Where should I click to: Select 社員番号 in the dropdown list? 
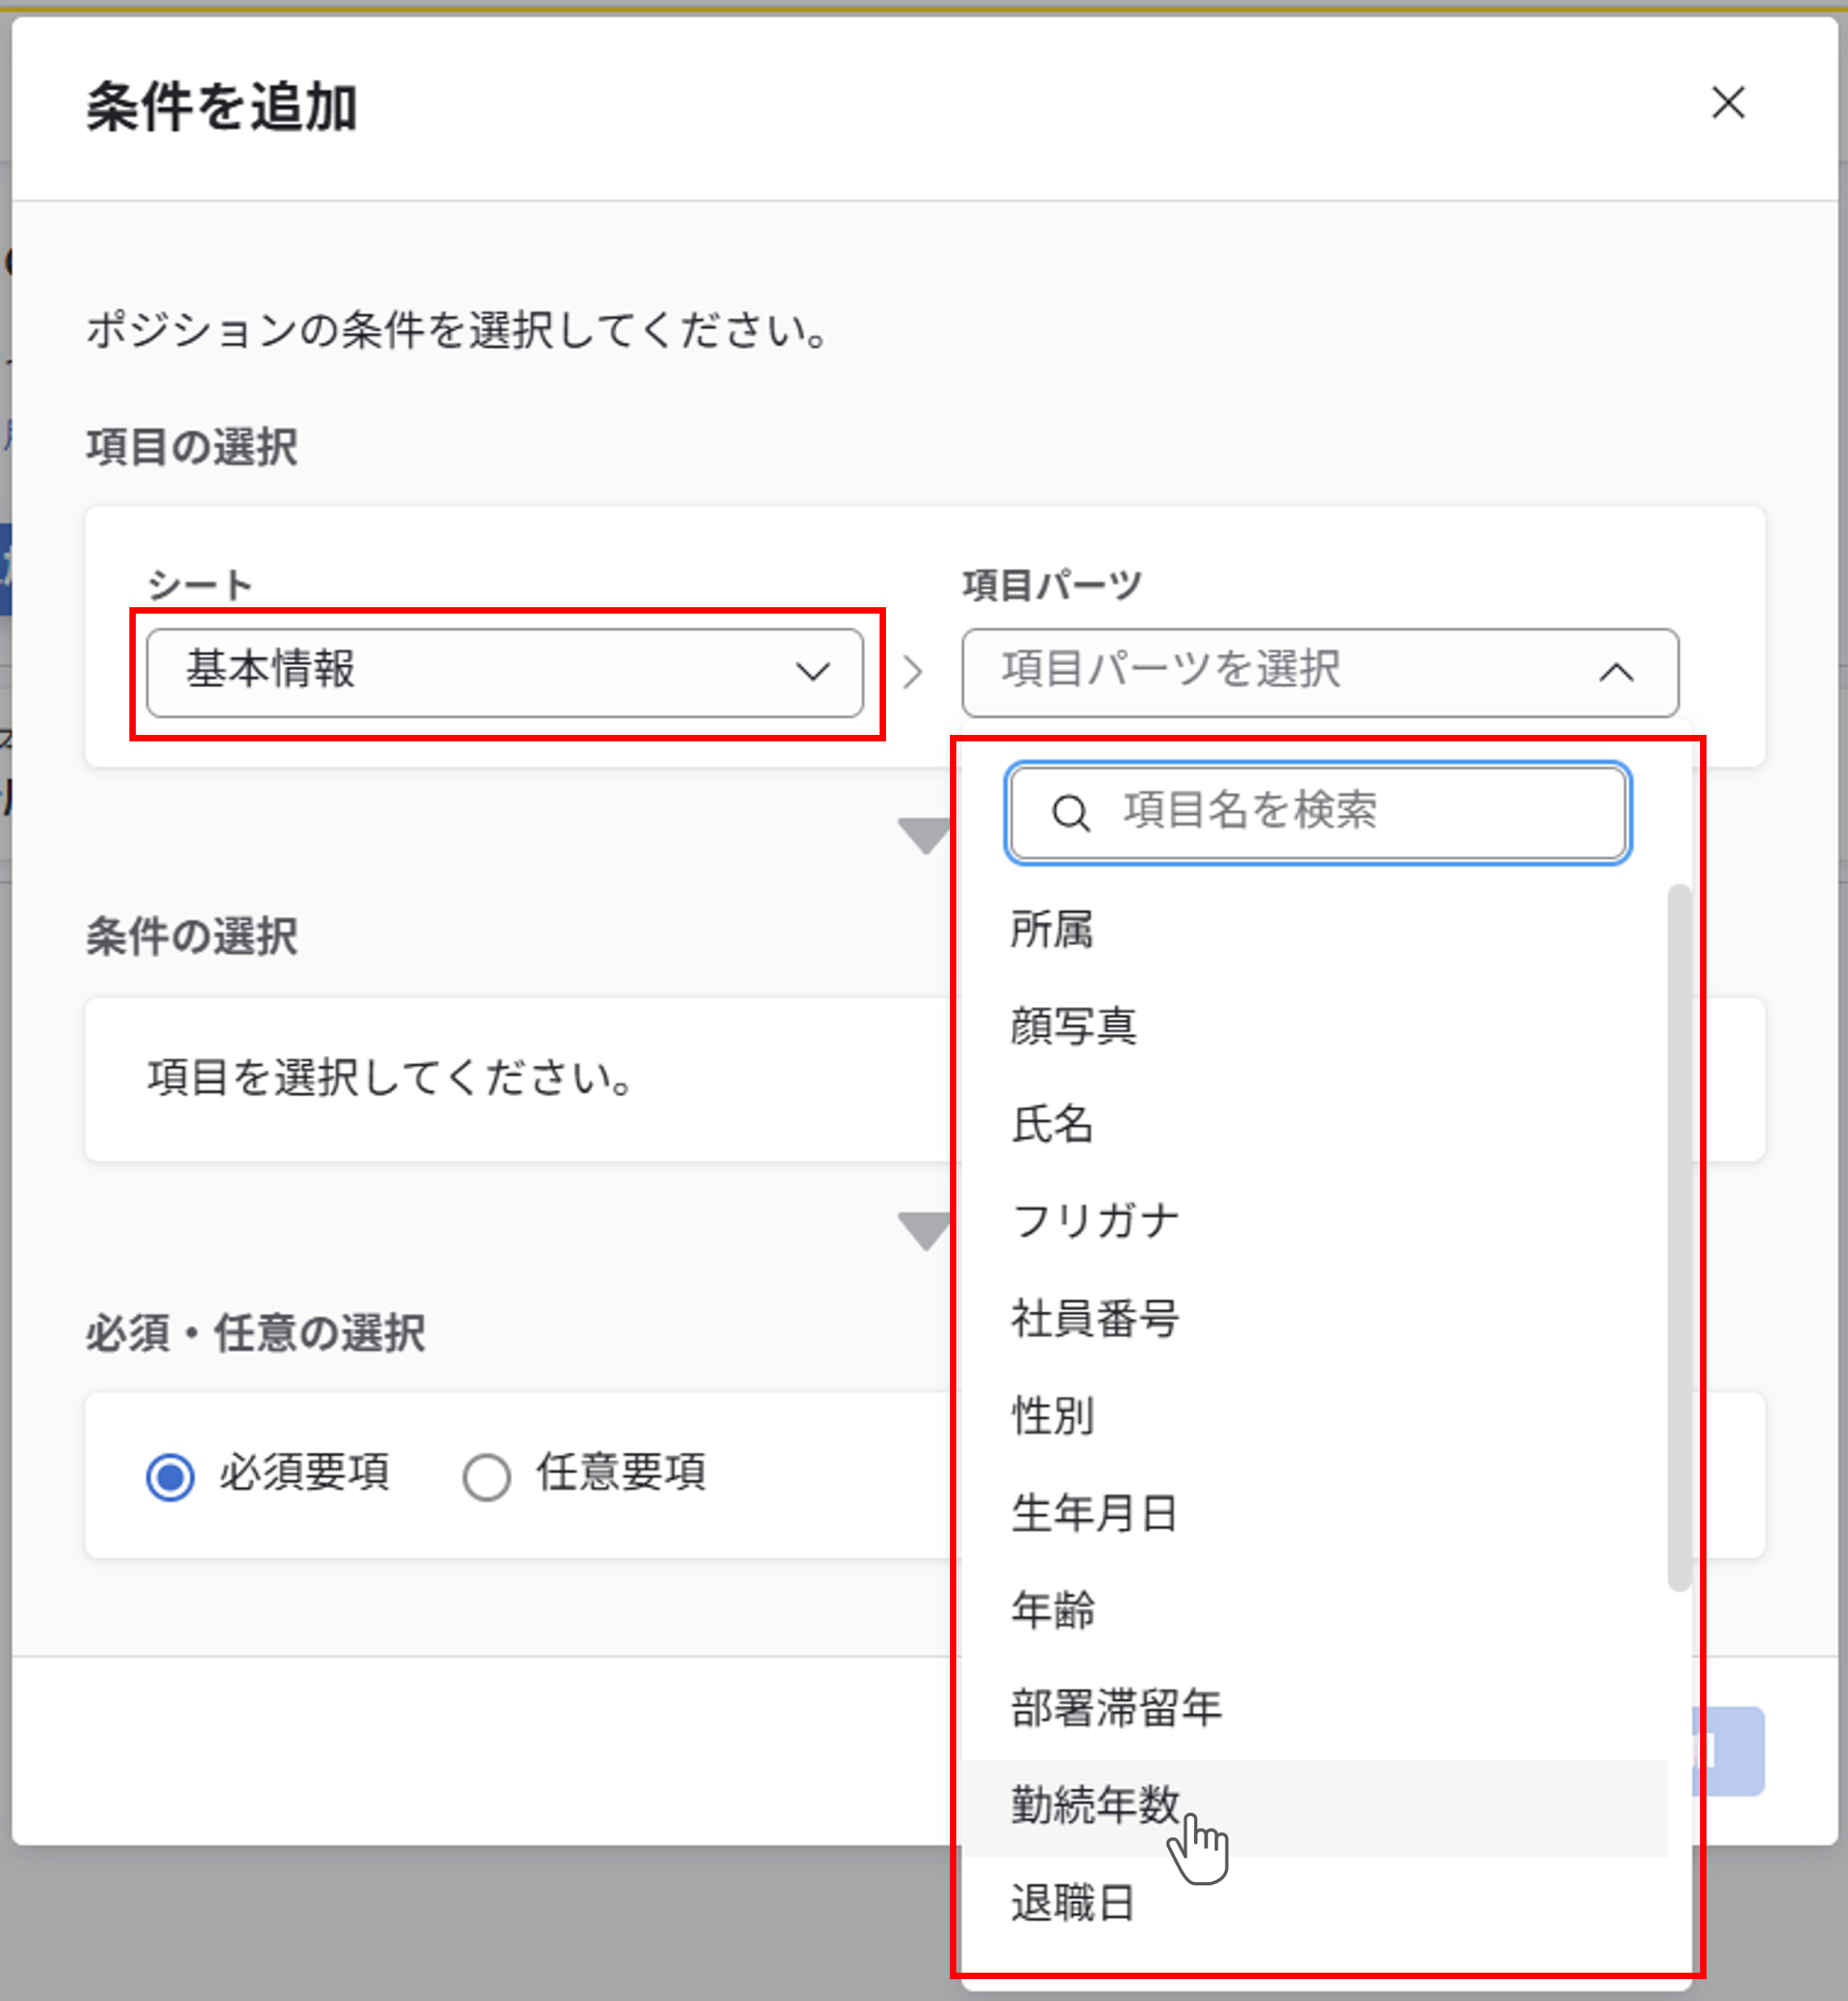point(1095,1318)
